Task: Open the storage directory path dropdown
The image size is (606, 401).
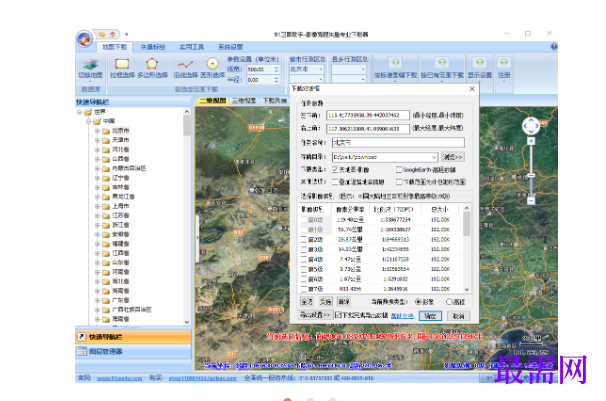Action: pos(434,157)
